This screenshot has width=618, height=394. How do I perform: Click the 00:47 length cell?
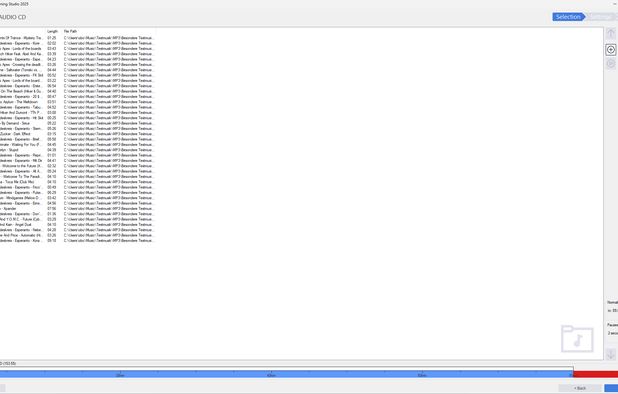(52, 97)
